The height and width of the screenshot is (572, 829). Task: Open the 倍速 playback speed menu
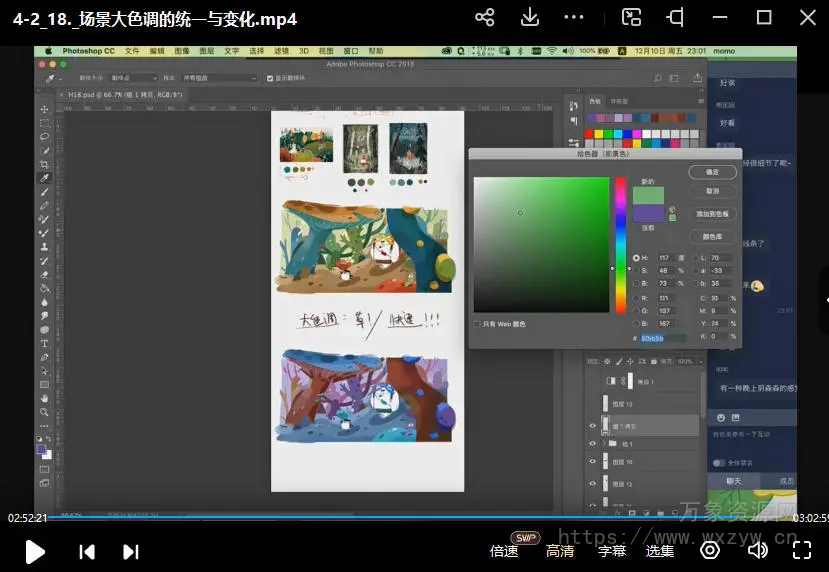coord(504,551)
